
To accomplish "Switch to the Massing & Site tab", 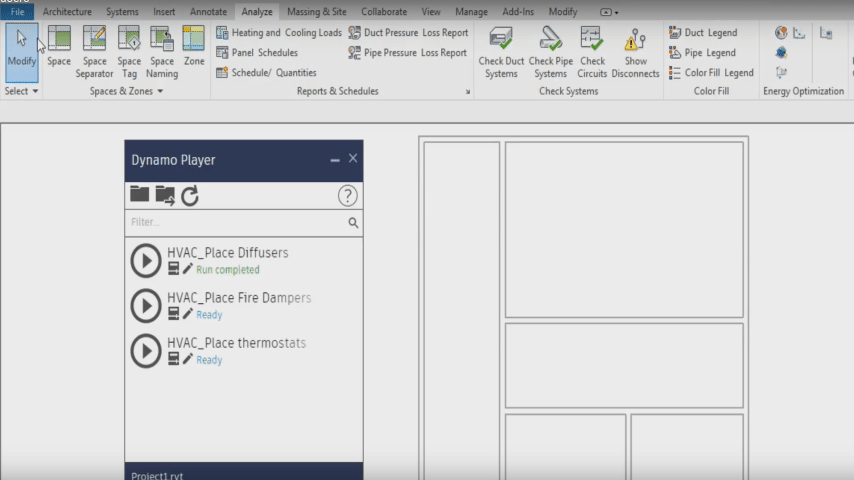I will point(317,11).
